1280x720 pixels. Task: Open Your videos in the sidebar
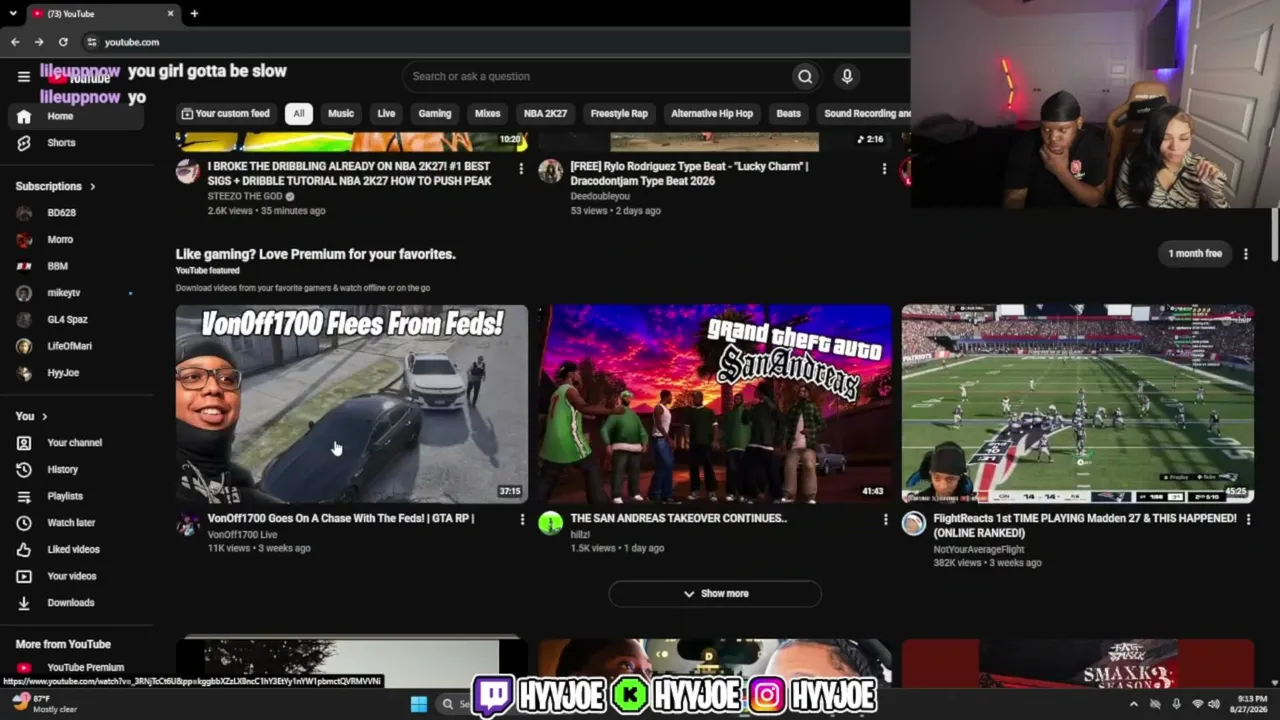pyautogui.click(x=76, y=576)
